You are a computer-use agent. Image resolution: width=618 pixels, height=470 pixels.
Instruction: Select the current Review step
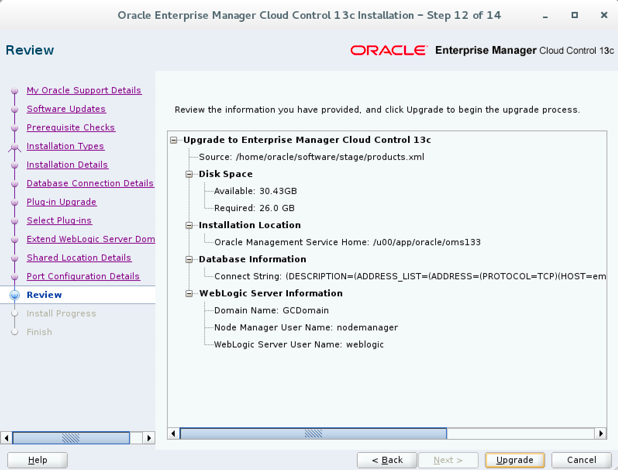point(44,295)
